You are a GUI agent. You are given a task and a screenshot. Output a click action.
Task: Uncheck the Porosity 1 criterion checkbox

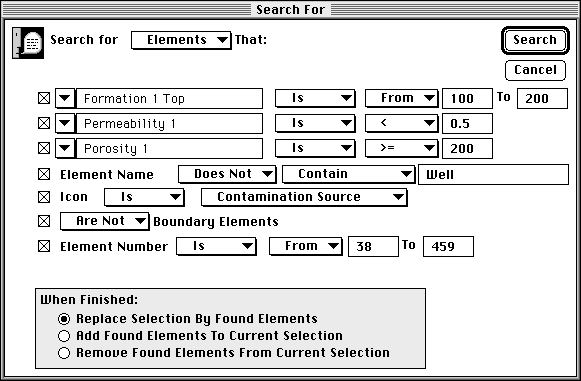44,148
